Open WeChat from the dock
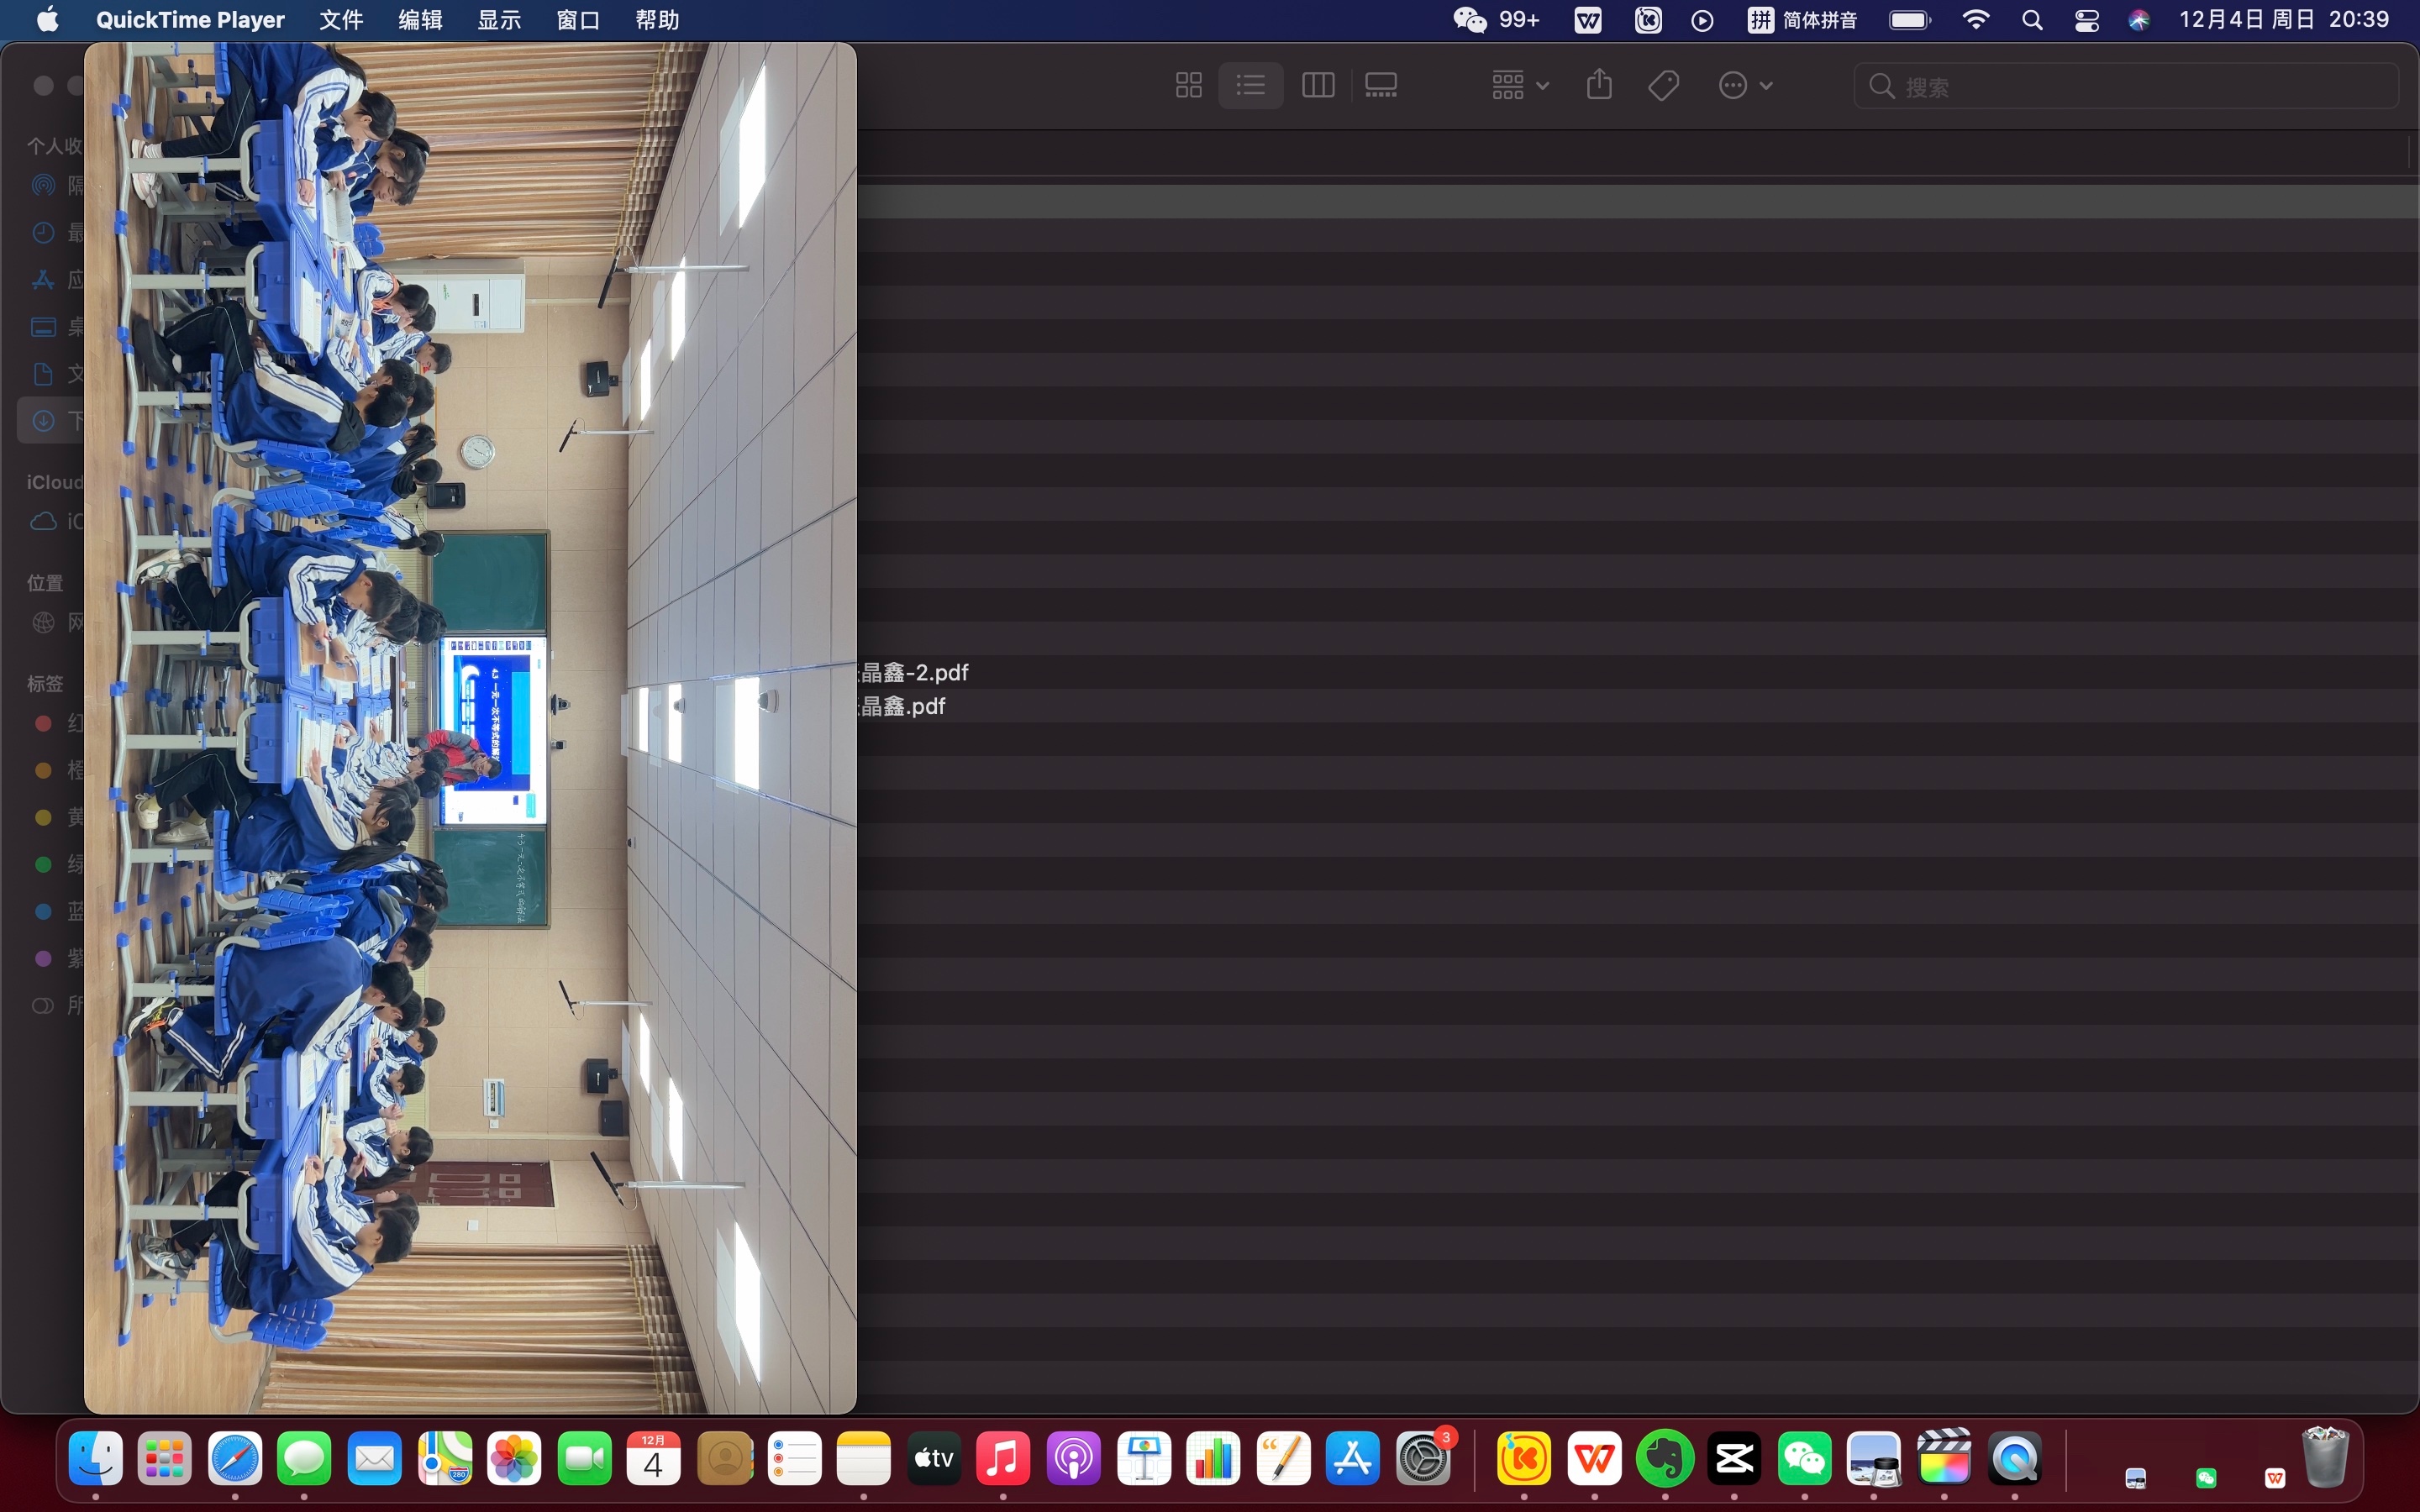 (x=1804, y=1460)
